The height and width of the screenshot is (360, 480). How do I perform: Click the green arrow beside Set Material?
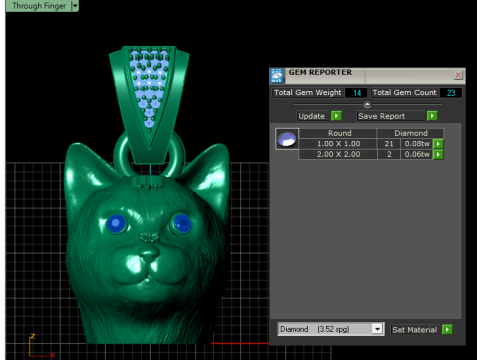click(x=447, y=330)
